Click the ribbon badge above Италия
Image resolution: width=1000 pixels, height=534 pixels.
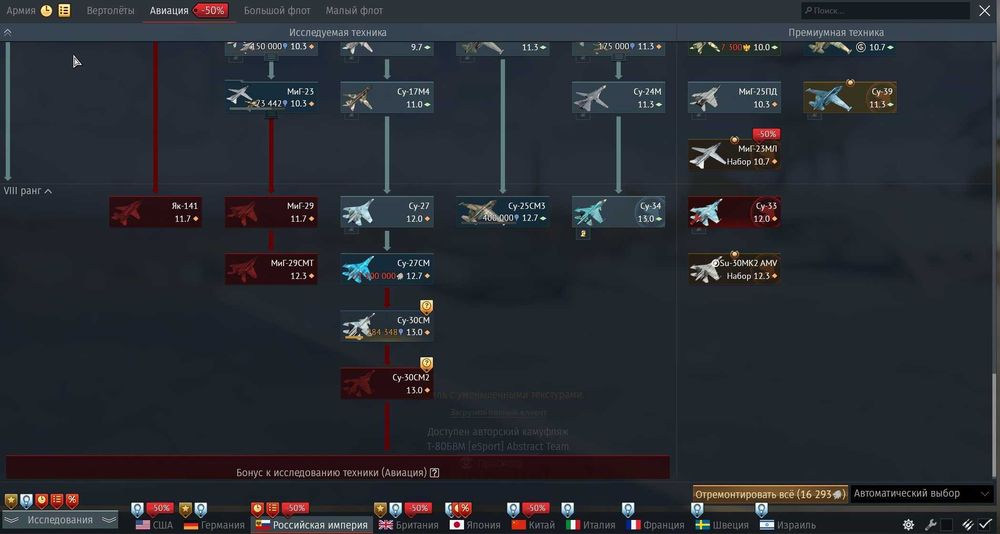(x=568, y=509)
